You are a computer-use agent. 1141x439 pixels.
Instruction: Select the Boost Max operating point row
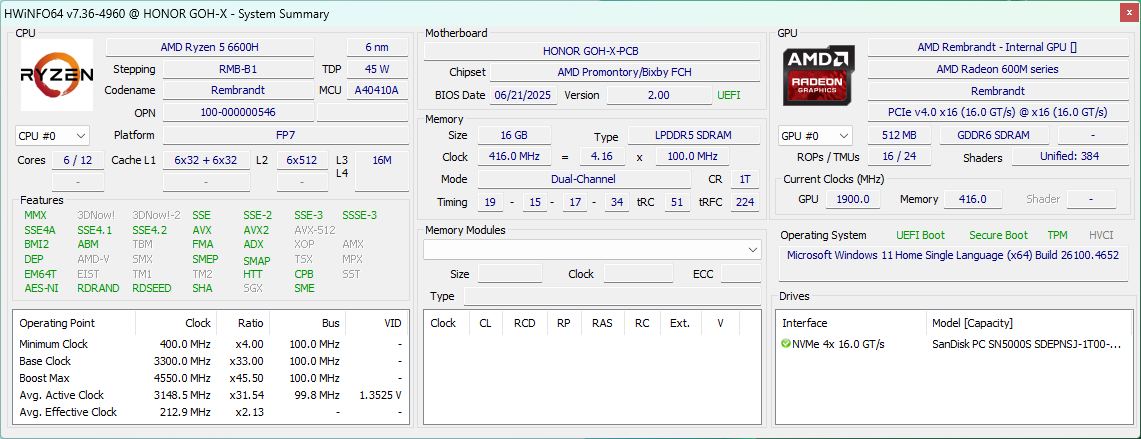(x=210, y=379)
